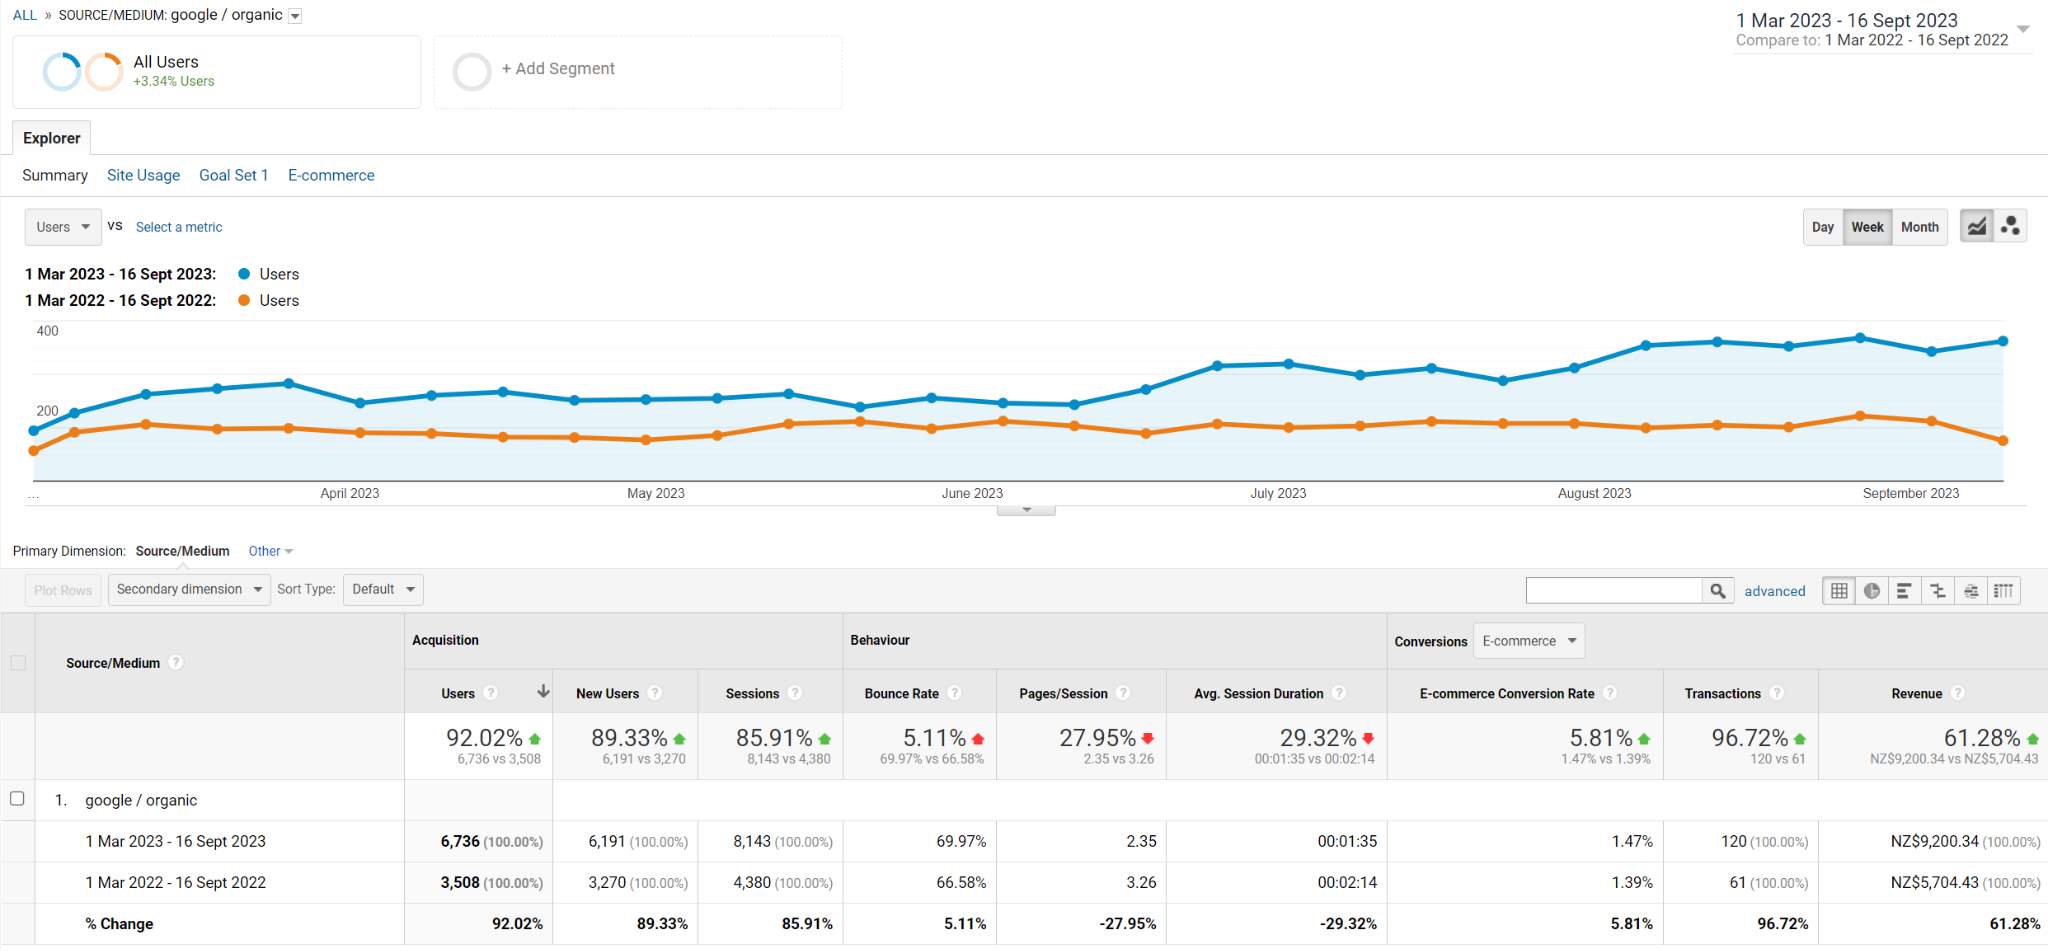Open help icon next to Transactions
This screenshot has width=2048, height=951.
(1776, 693)
